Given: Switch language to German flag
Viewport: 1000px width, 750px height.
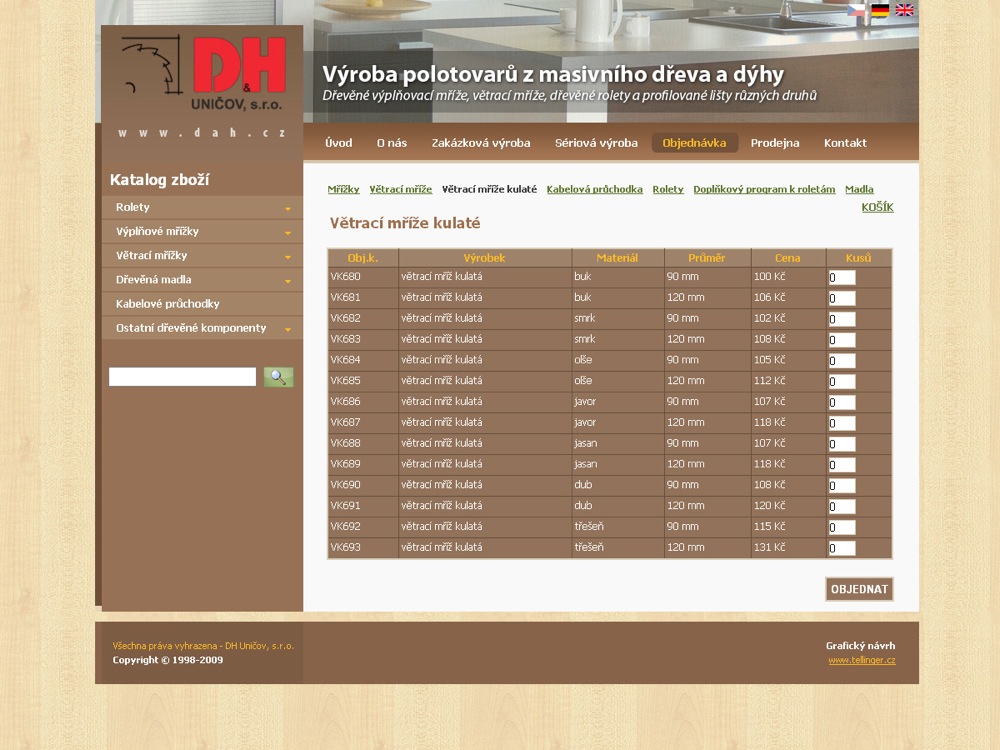Looking at the screenshot, I should coord(880,10).
